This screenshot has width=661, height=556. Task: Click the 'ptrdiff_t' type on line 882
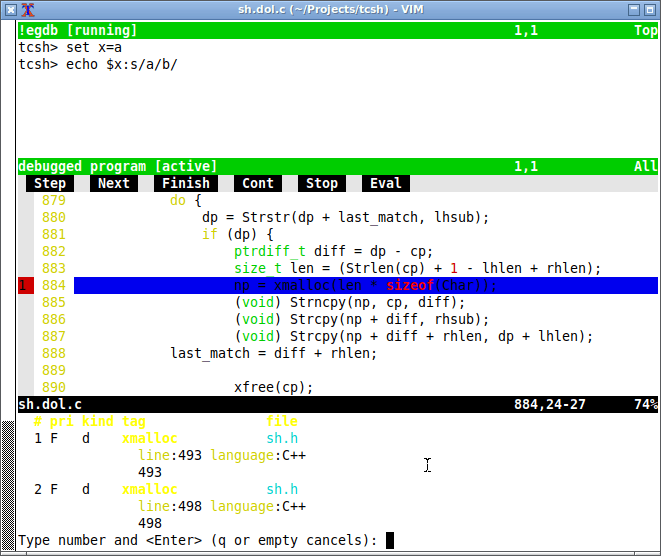(270, 252)
